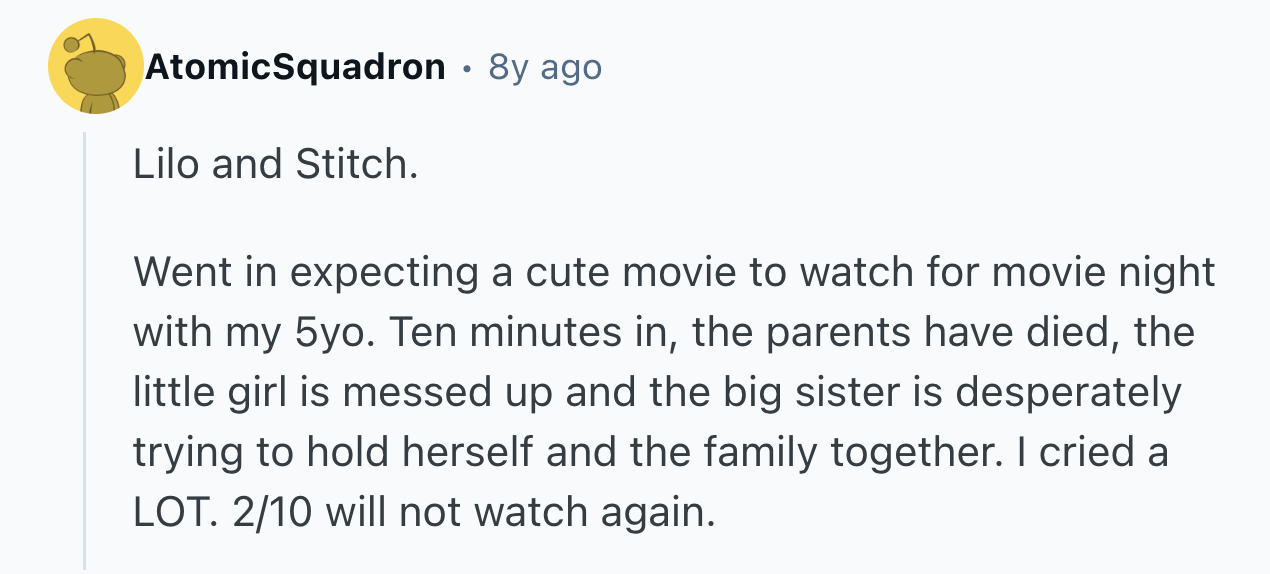Click the word "desperately" in the comment
This screenshot has width=1270, height=574.
[x=1068, y=391]
